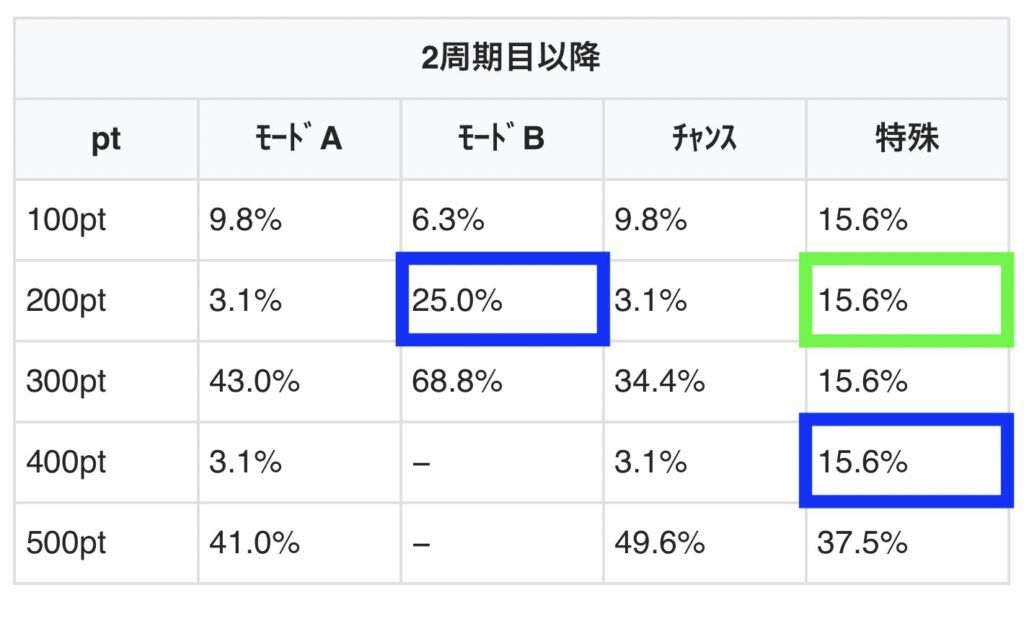This screenshot has height=634, width=1024.
Task: Select the pt column header
Action: [106, 139]
